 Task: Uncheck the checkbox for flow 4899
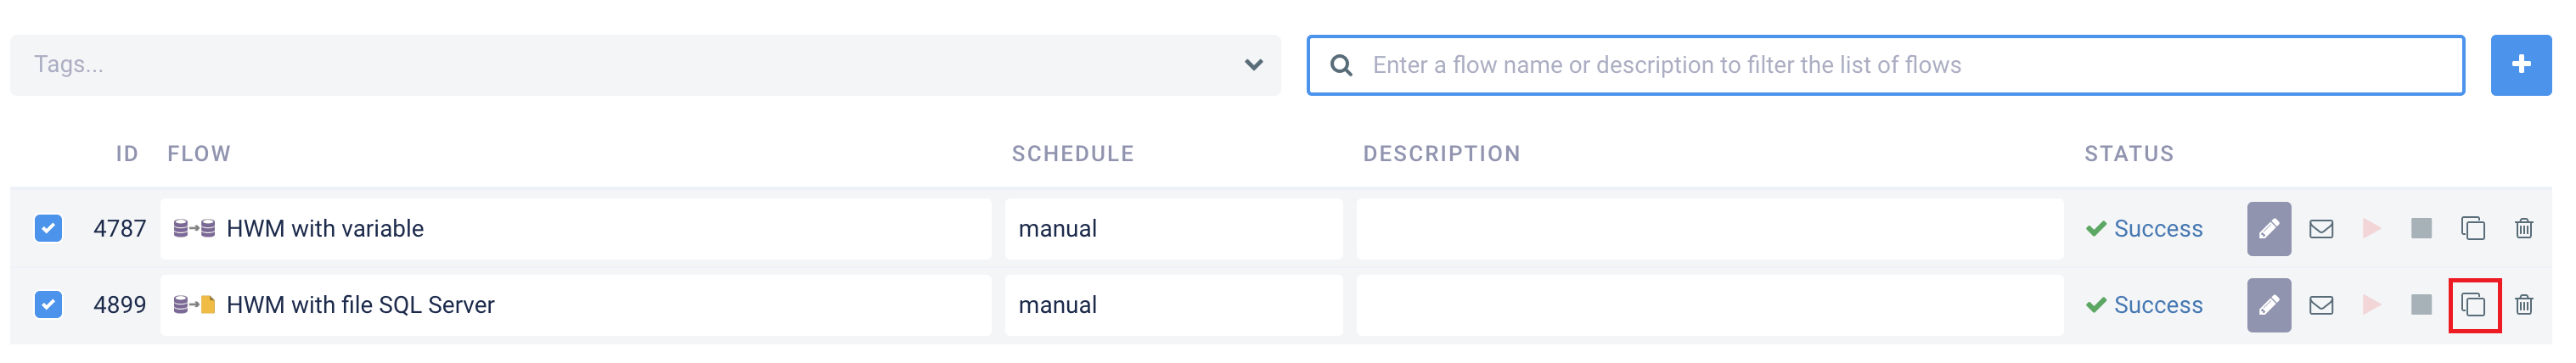48,304
